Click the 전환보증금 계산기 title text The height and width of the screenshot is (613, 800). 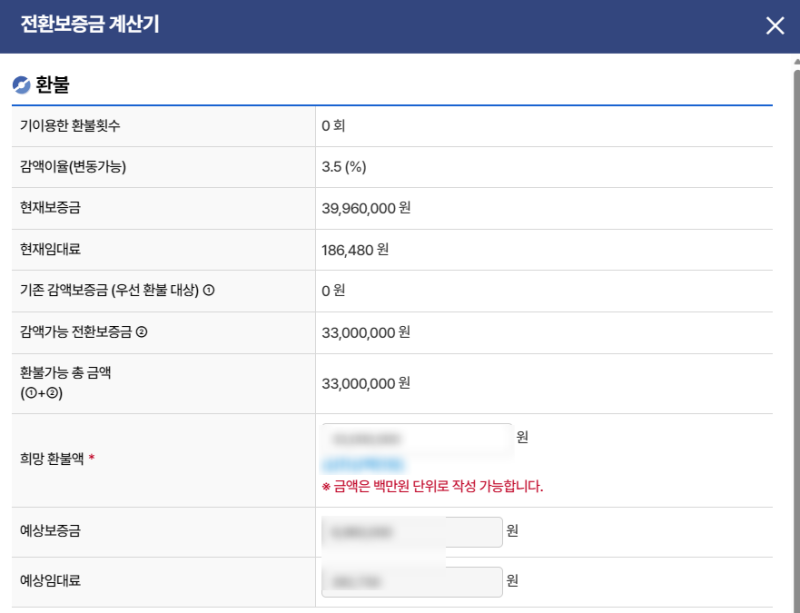pos(90,24)
